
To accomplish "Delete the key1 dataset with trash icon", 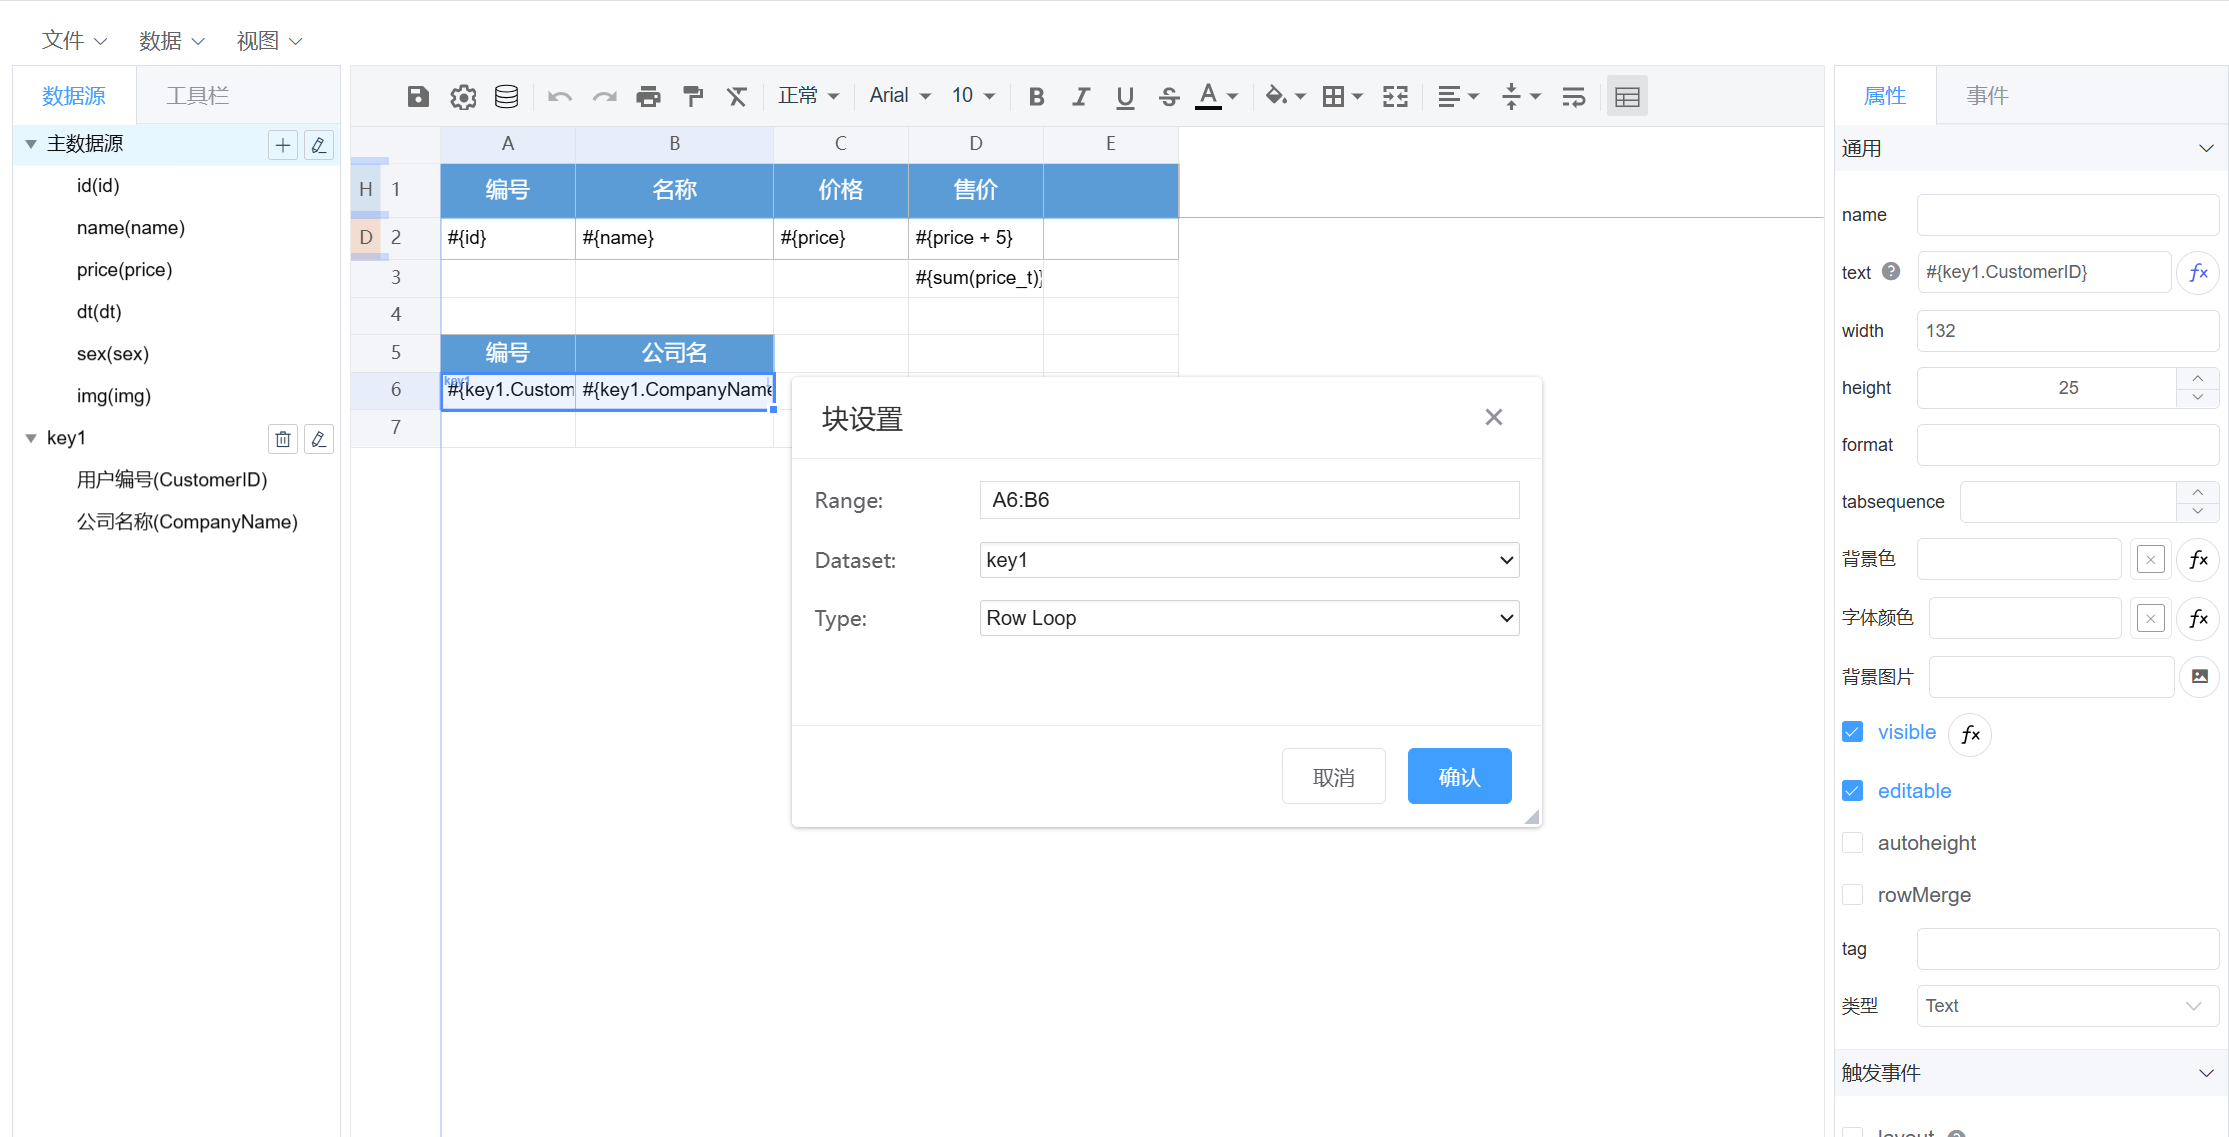I will pos(283,439).
